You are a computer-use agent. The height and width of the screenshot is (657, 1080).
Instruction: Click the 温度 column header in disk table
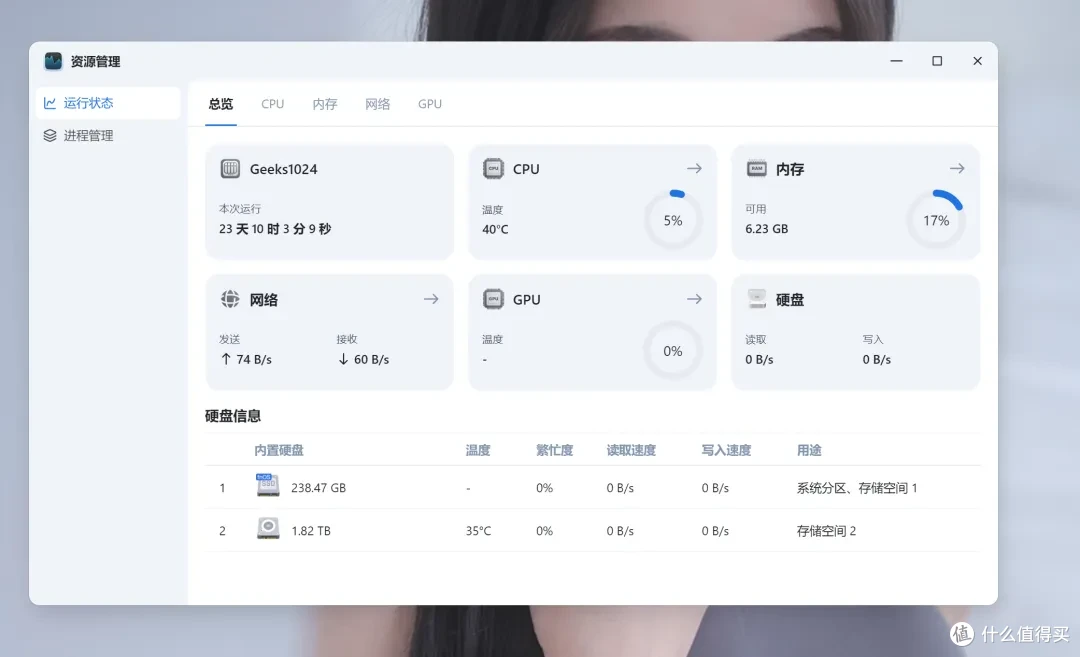[x=478, y=450]
